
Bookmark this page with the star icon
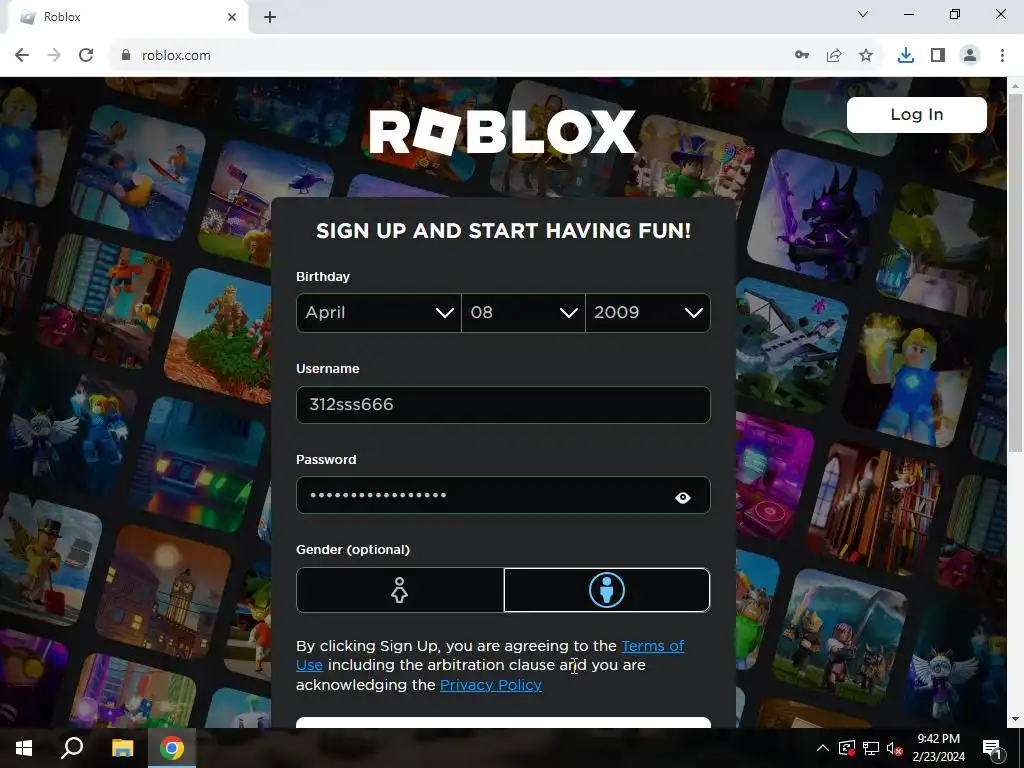click(866, 56)
